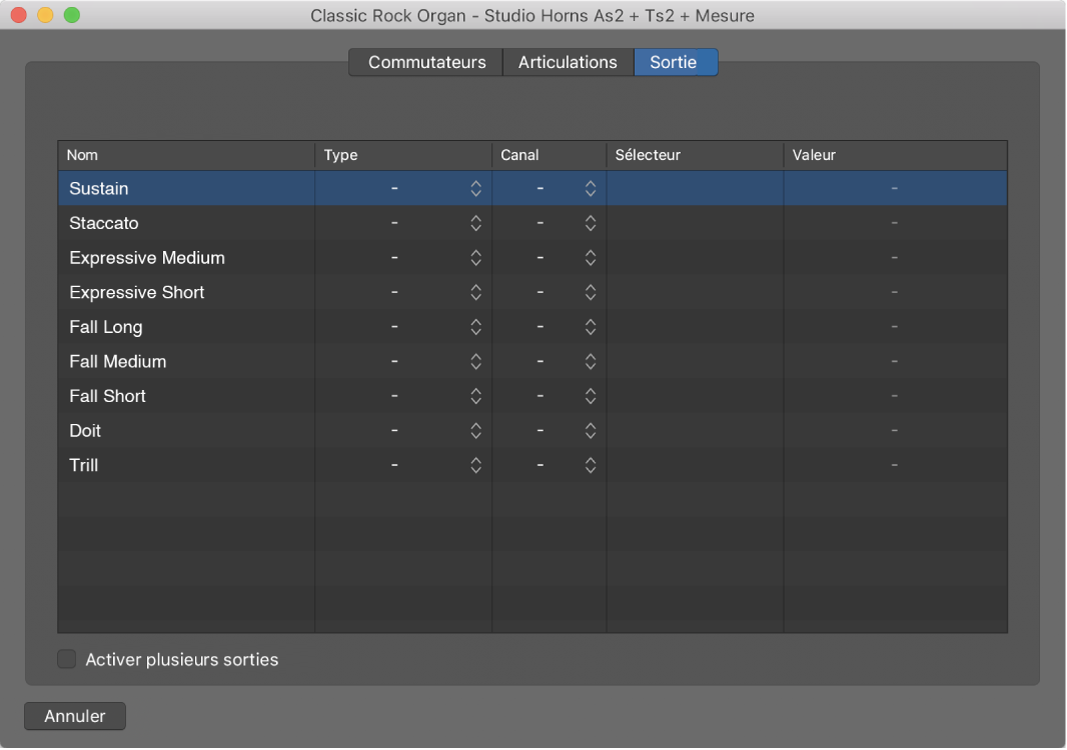Select the Expressive Short articulation row
Screen dimensions: 1067x750
[137, 292]
